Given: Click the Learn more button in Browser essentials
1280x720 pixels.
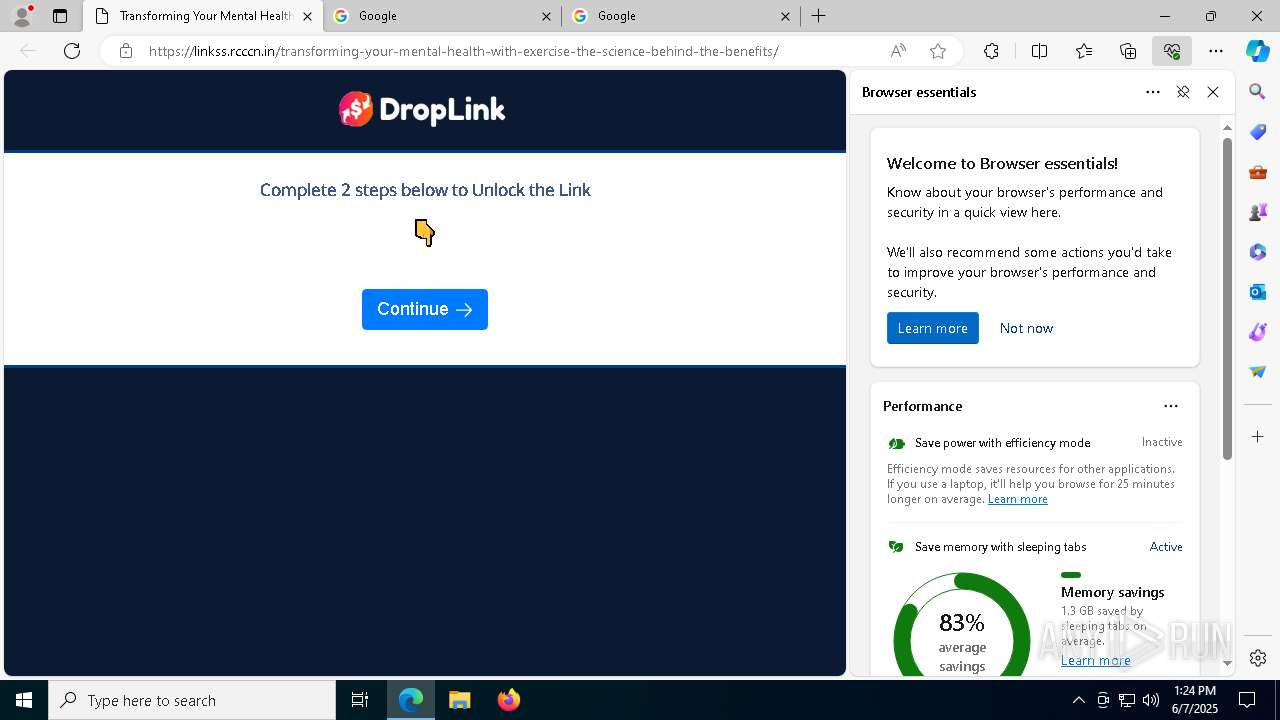Looking at the screenshot, I should coord(932,328).
